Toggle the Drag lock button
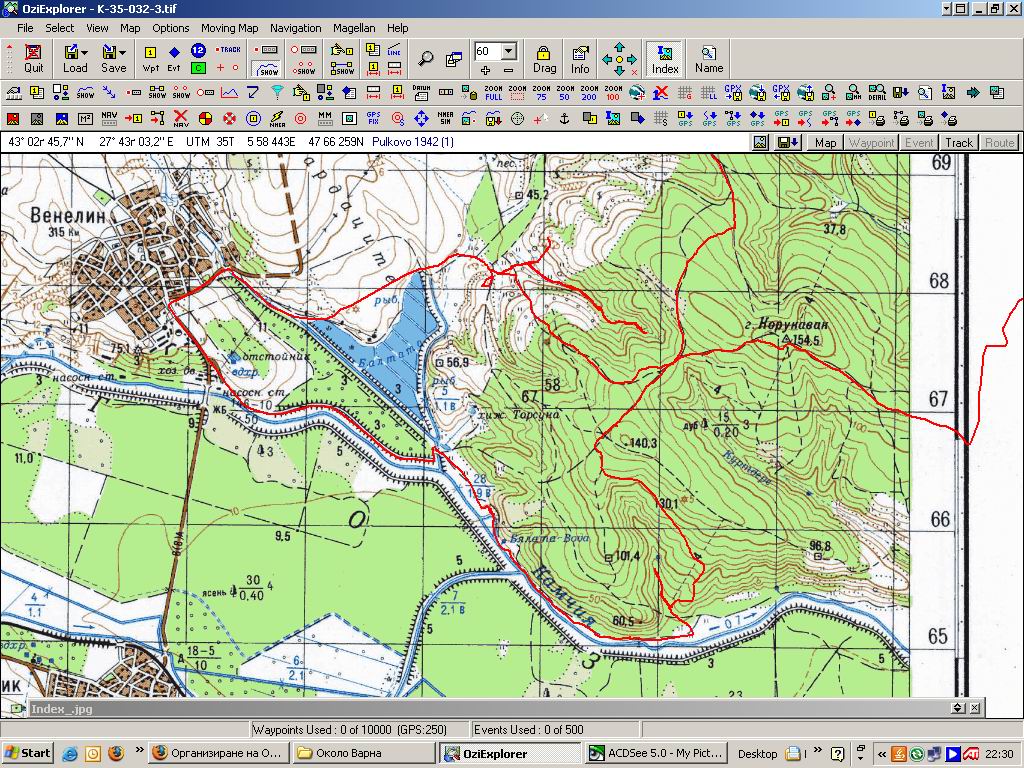1024x768 pixels. tap(544, 58)
